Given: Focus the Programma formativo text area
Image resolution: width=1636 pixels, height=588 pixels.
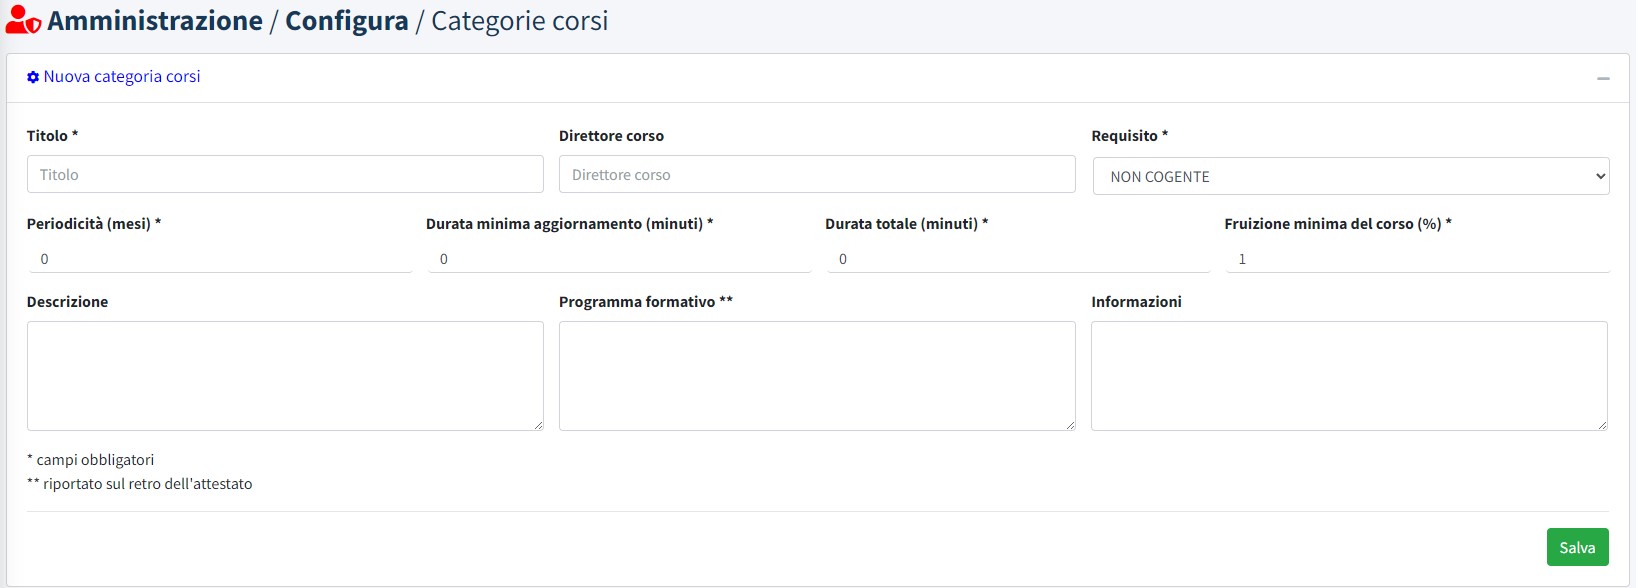Looking at the screenshot, I should click(816, 375).
